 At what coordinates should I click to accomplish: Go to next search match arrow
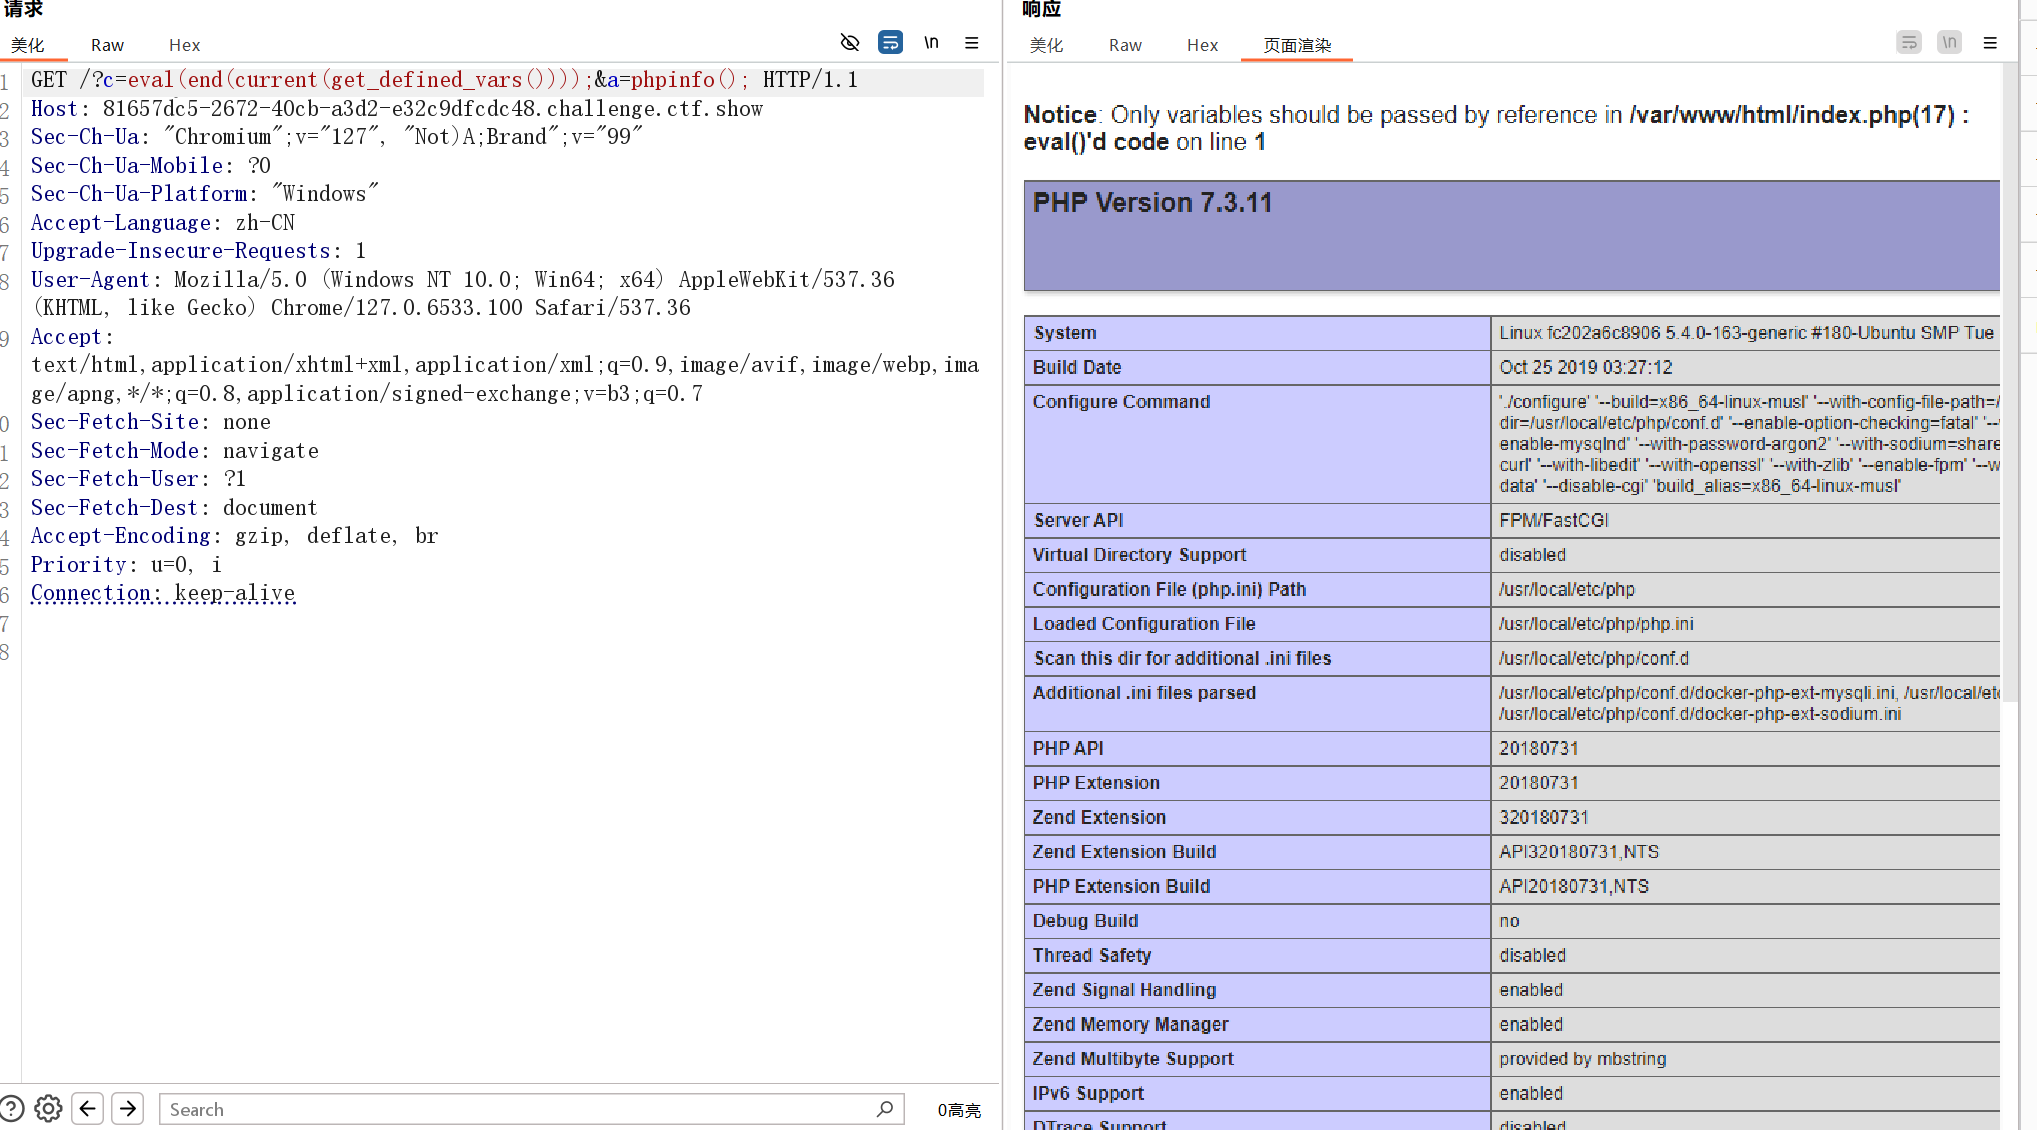pos(128,1108)
